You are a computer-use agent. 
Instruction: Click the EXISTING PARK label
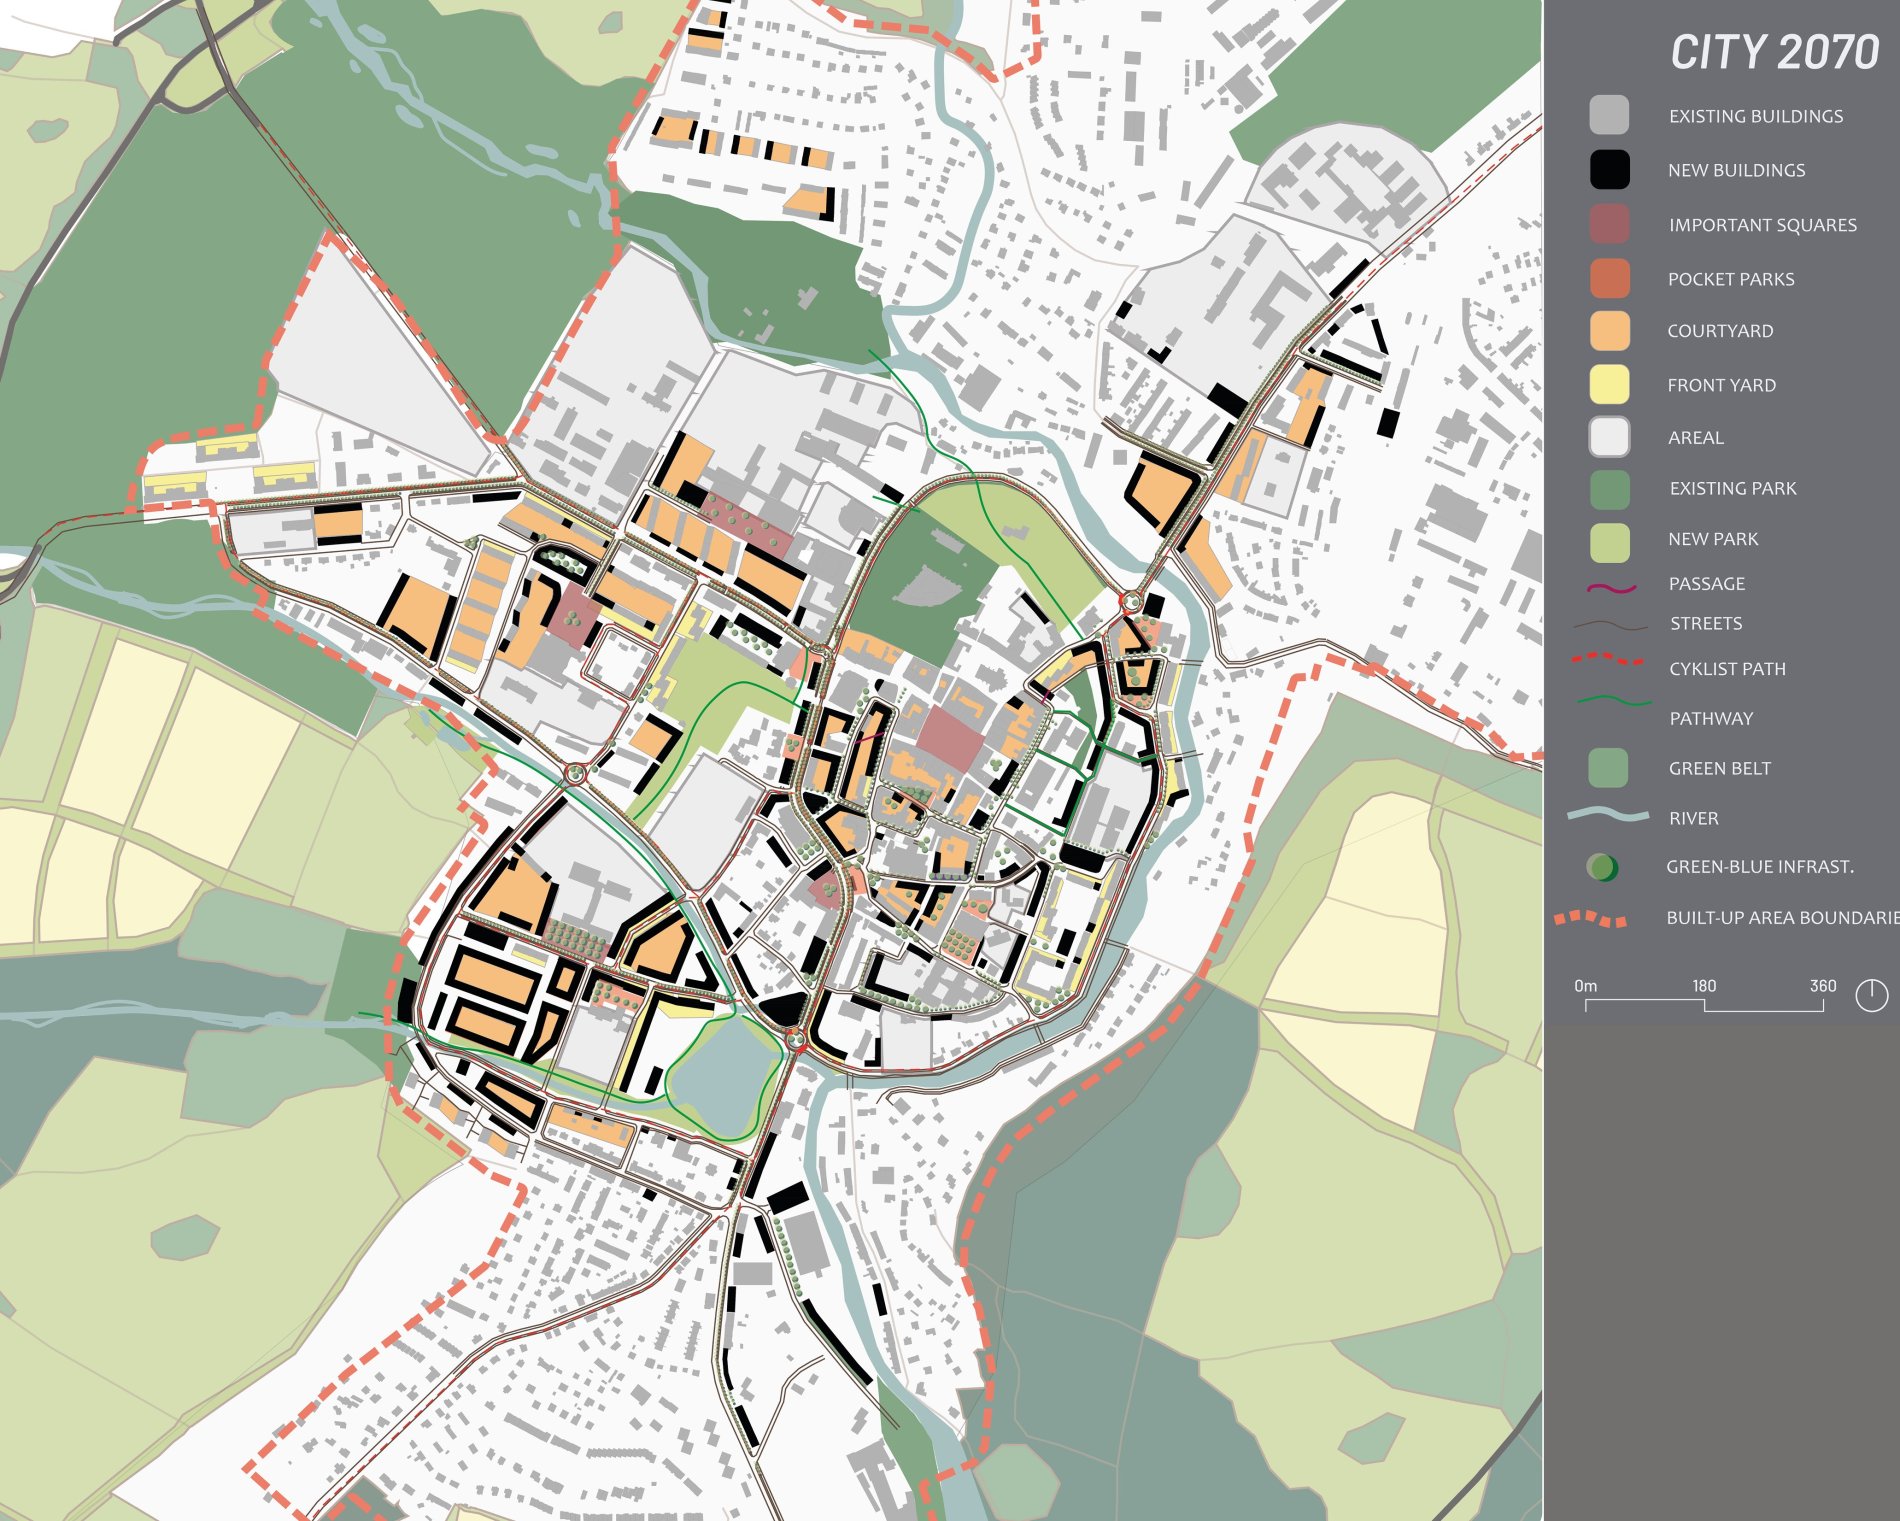[x=1733, y=488]
